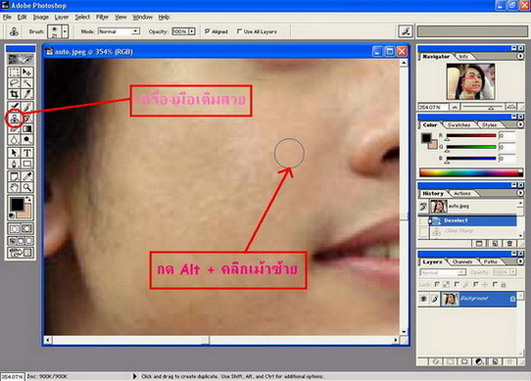Viewport: 531px width, 381px height.
Task: Open Layers panel menu arrow
Action: (x=520, y=261)
